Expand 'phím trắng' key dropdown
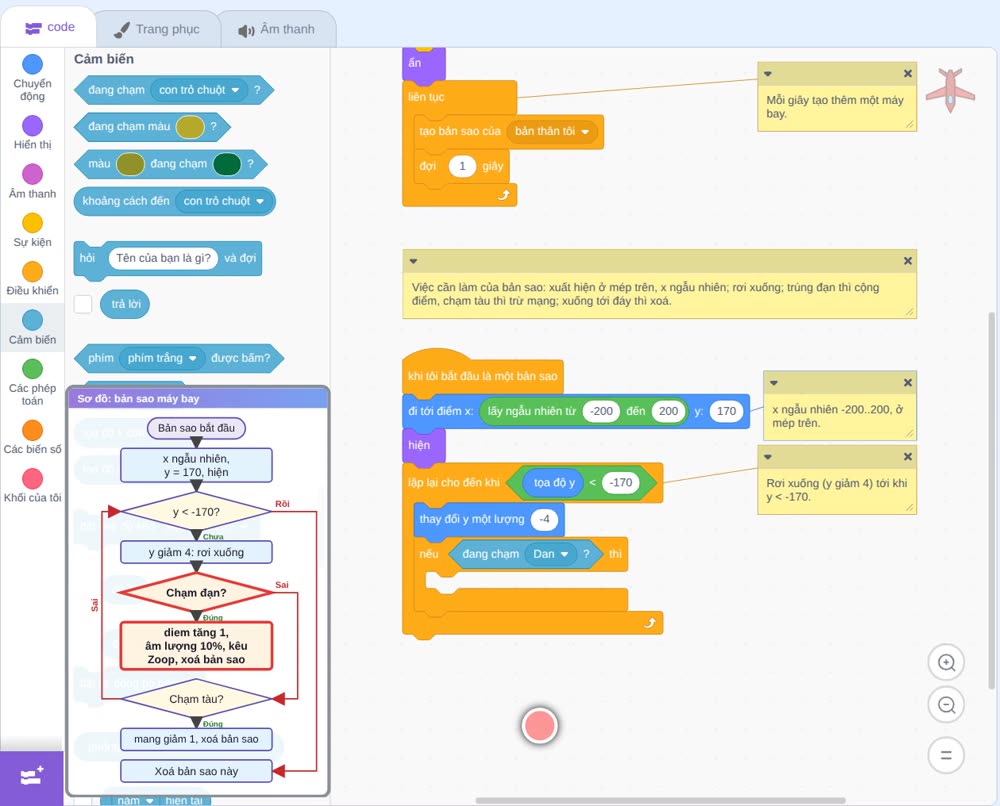 pos(162,358)
